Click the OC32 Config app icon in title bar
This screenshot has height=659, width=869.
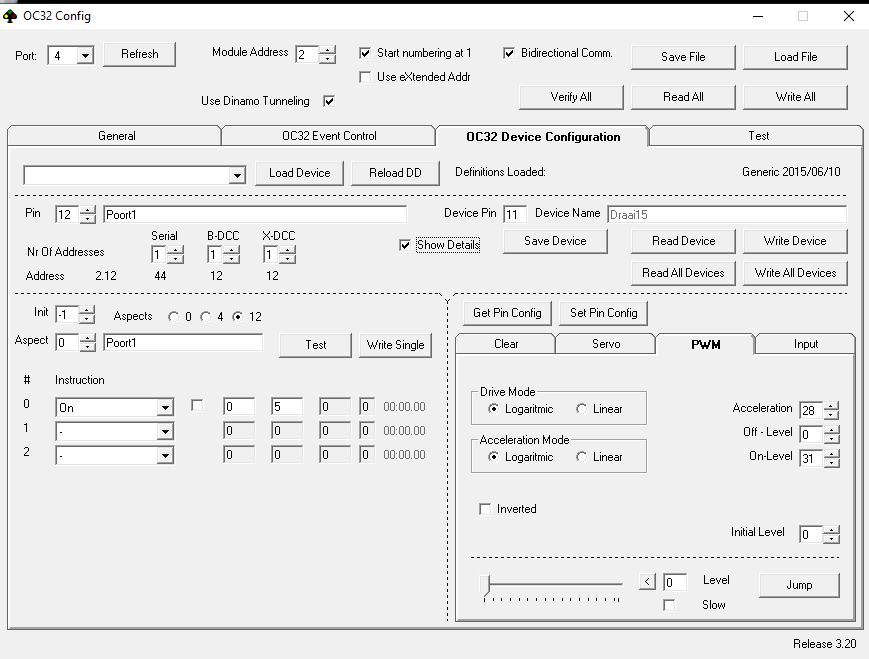point(11,16)
